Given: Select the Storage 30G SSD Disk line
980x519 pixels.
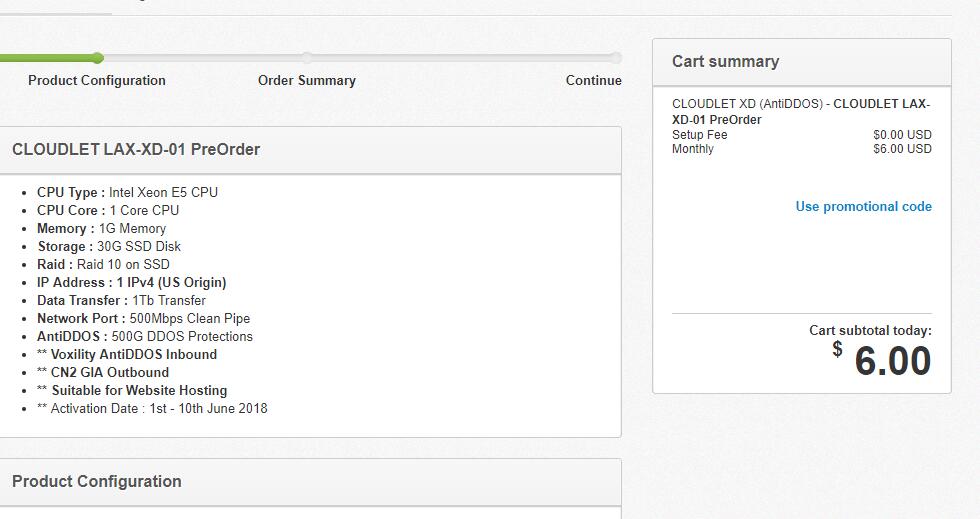Looking at the screenshot, I should pos(109,247).
